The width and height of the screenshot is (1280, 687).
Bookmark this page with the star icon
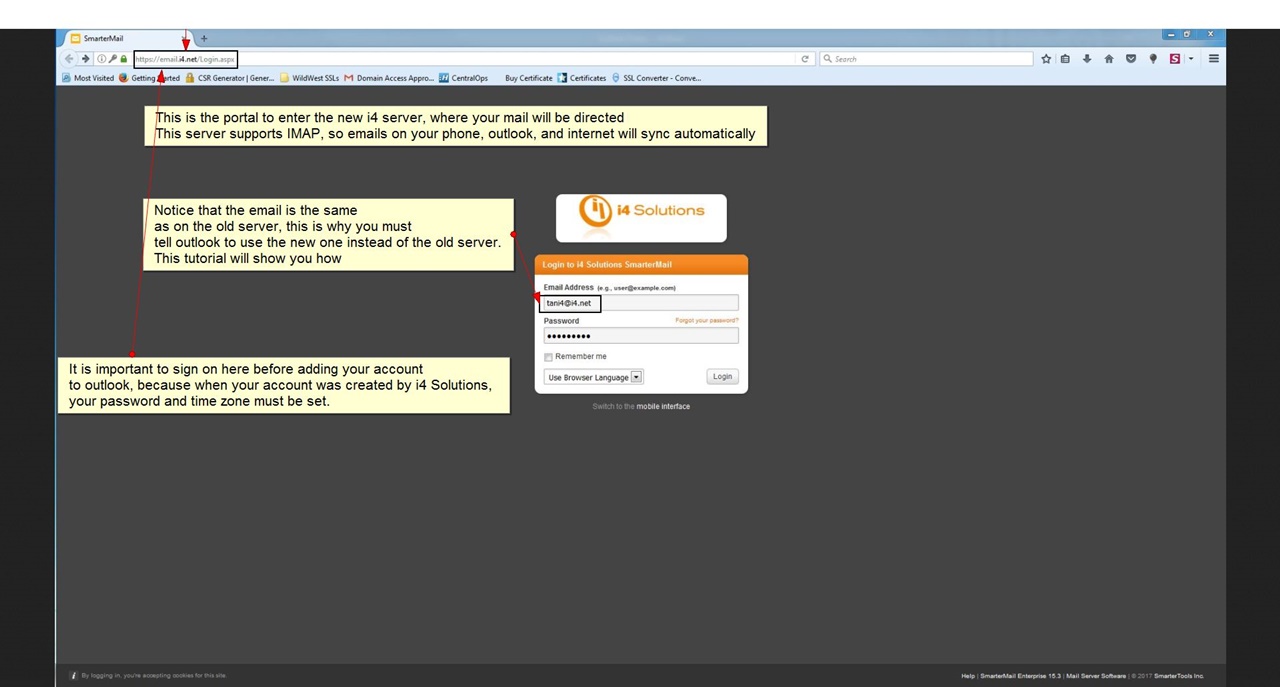(1046, 59)
